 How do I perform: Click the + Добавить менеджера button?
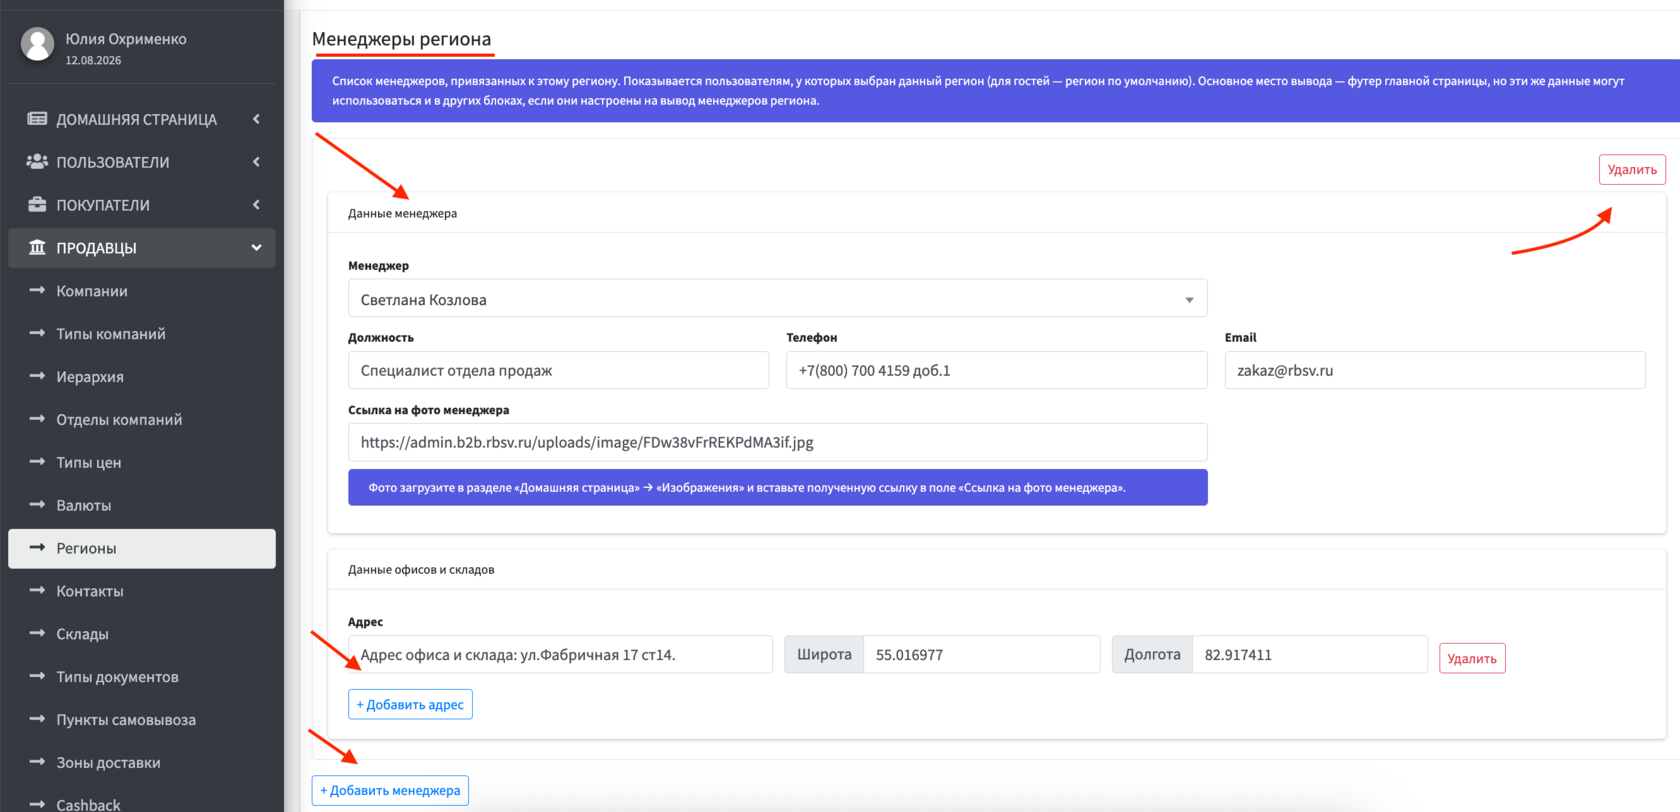390,790
